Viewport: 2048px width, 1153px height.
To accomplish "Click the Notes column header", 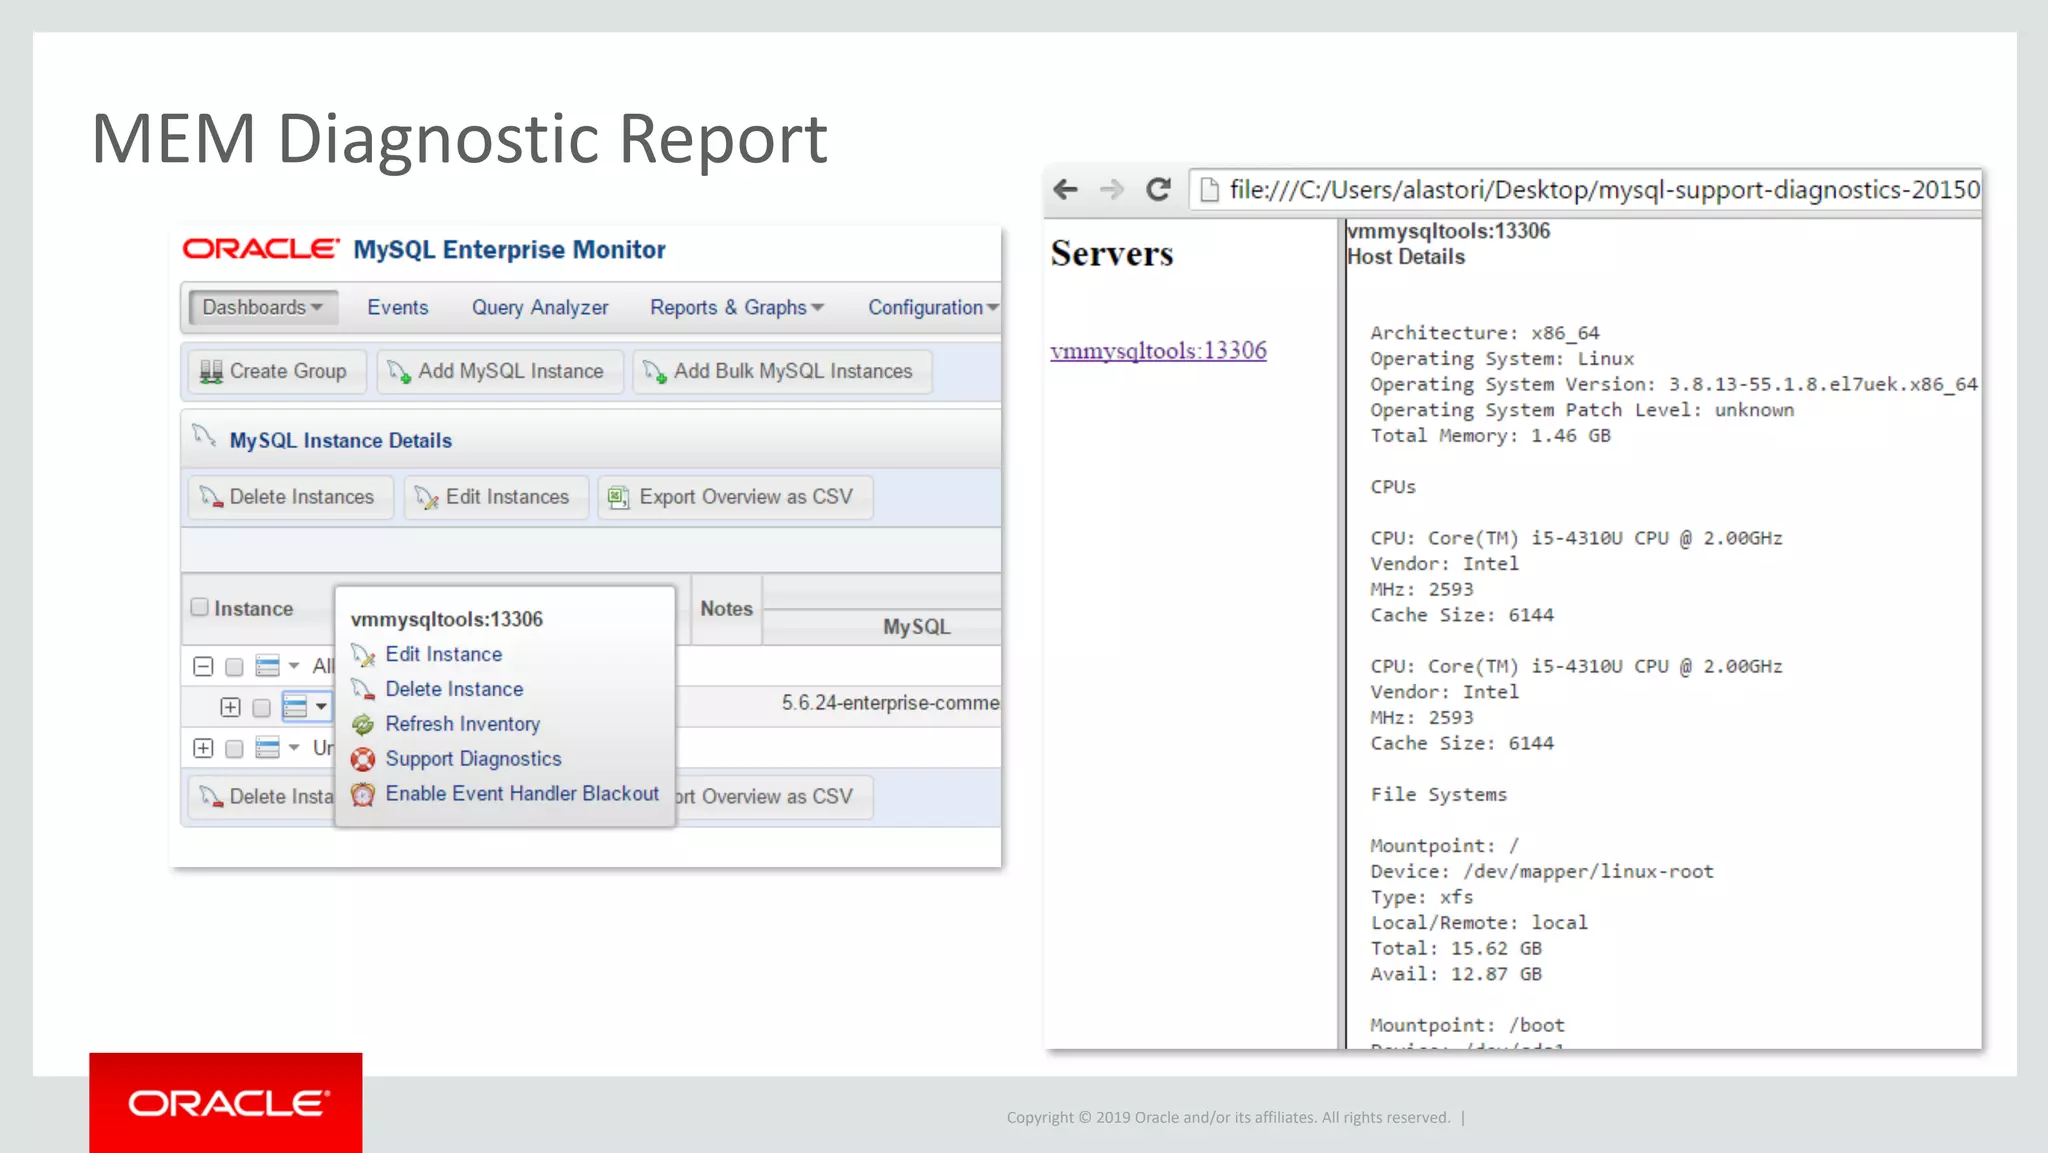I will (726, 608).
